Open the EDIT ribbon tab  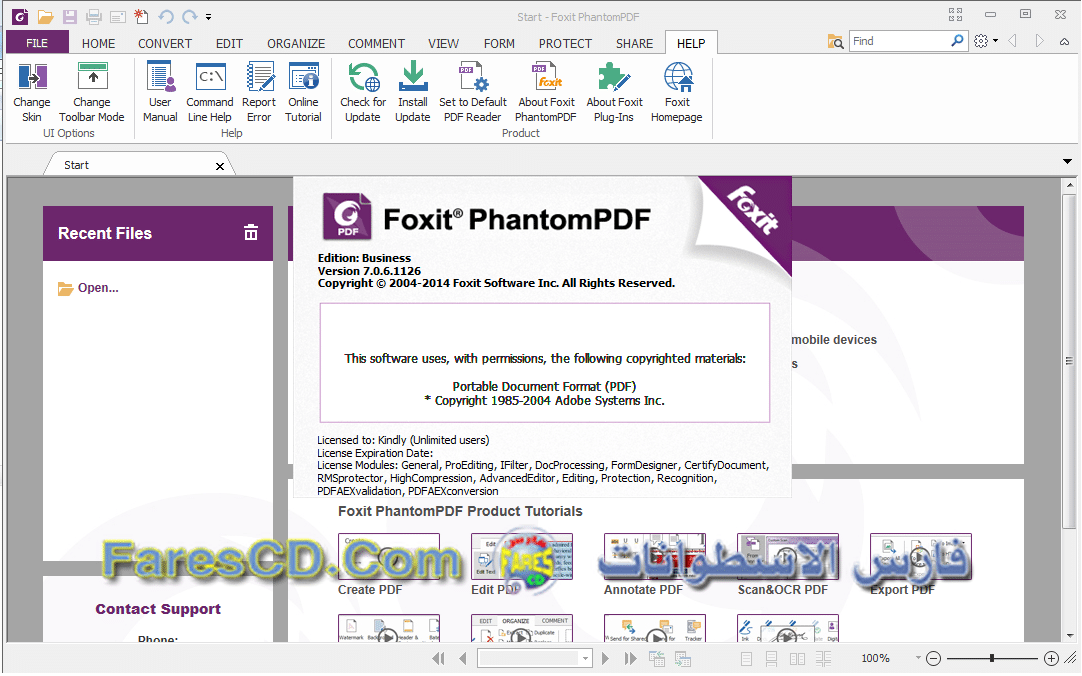229,43
